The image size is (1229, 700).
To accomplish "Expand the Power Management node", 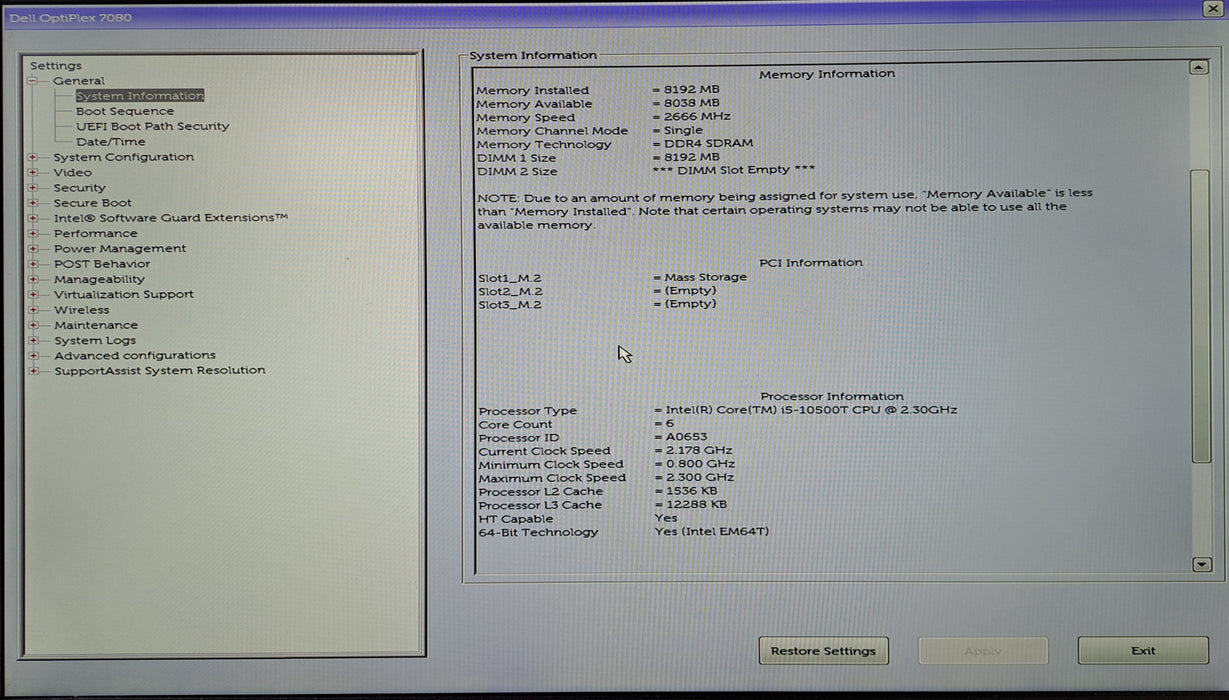I will [33, 249].
